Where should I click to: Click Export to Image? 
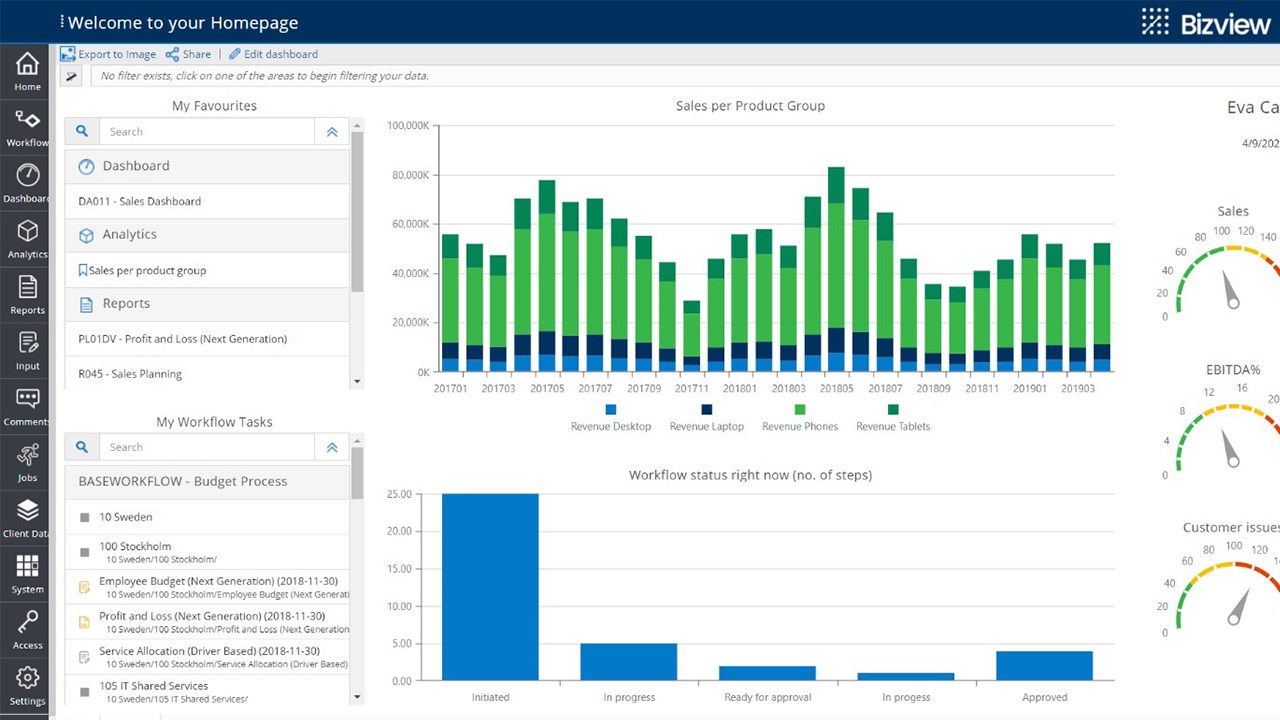pyautogui.click(x=108, y=54)
